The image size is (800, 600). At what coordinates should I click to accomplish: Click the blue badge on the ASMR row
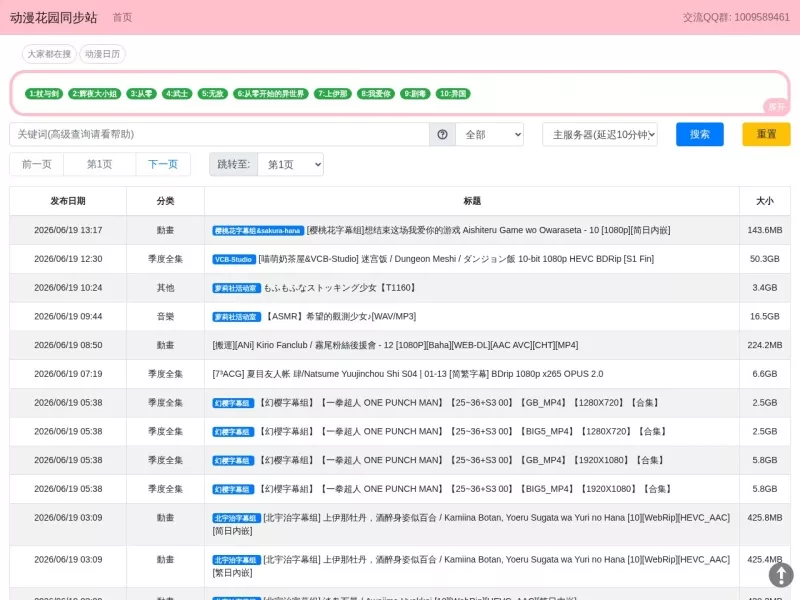236,317
